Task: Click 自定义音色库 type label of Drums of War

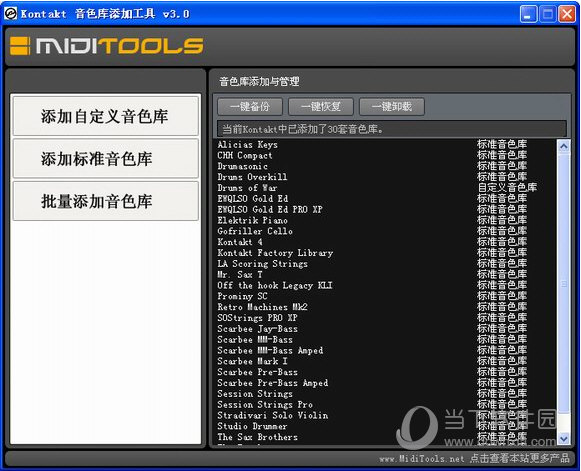Action: (x=507, y=188)
